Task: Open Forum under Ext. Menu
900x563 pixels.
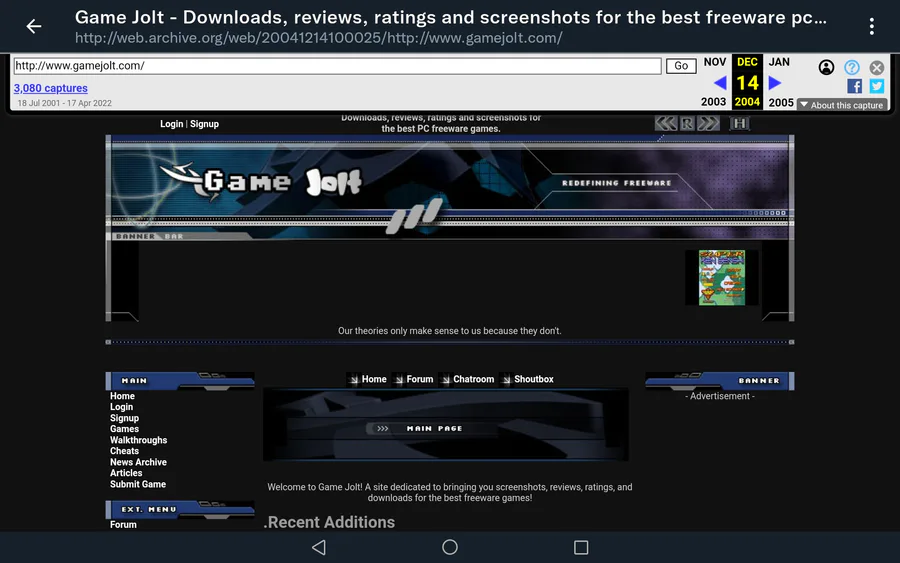Action: [x=123, y=525]
